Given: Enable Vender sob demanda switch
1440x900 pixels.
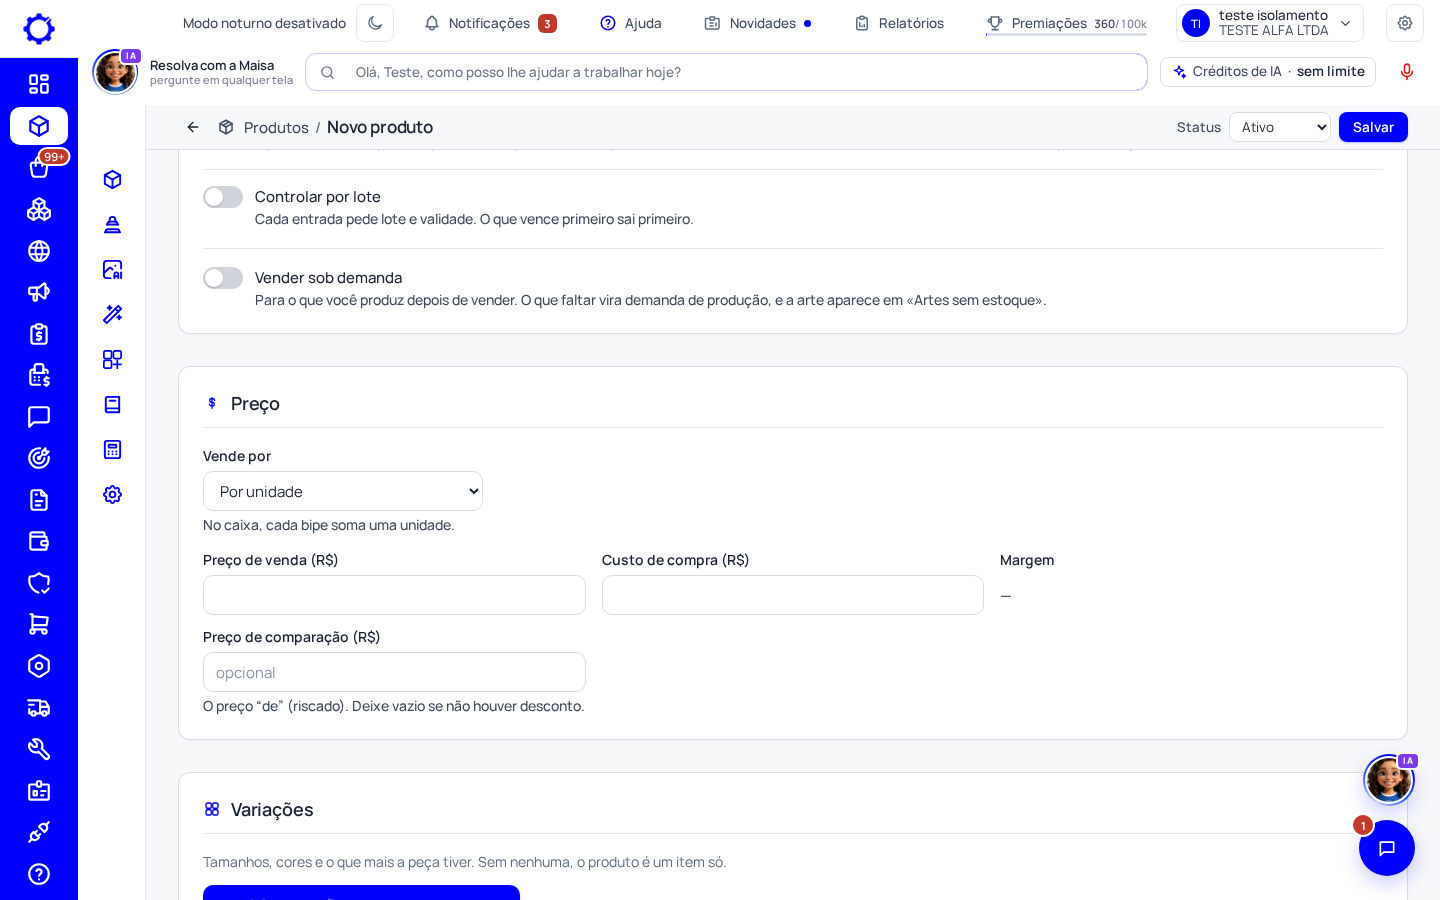Looking at the screenshot, I should 223,278.
